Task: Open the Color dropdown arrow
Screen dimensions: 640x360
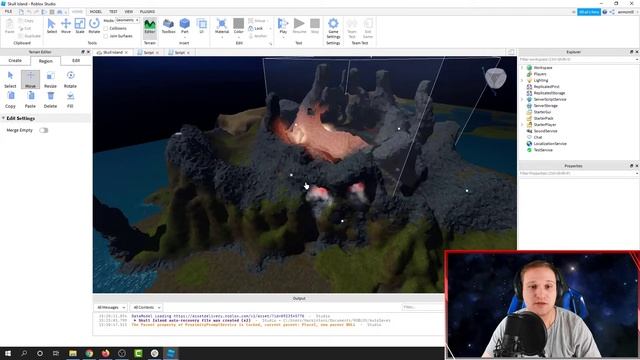Action: point(239,37)
